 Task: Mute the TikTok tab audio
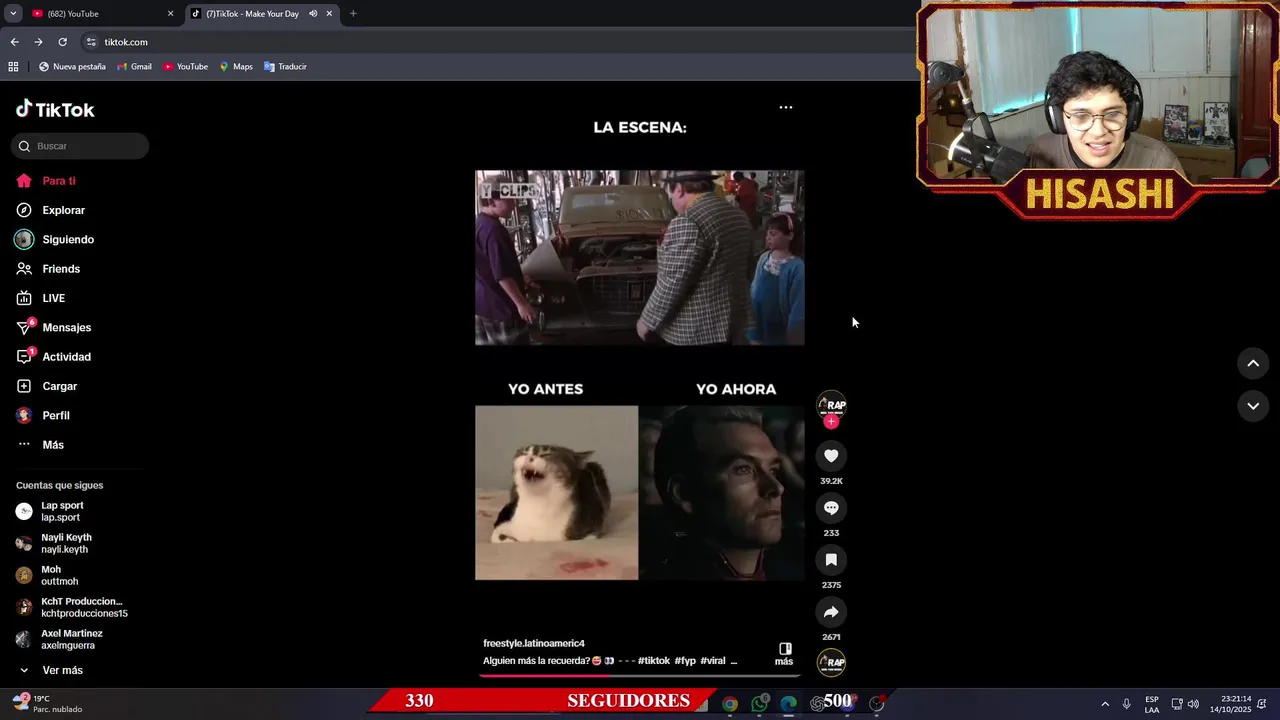coord(313,14)
